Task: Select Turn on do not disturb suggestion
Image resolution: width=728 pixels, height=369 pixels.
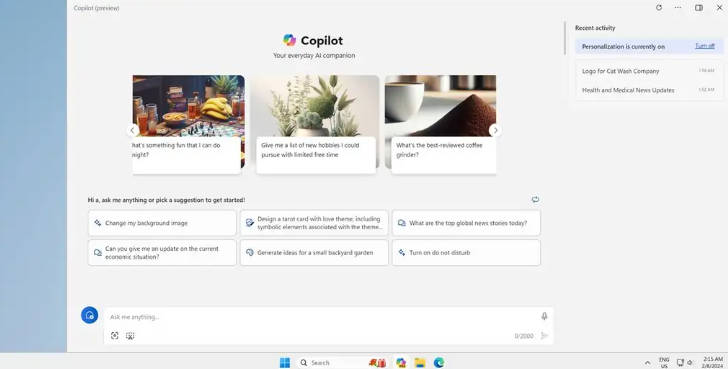Action: pyautogui.click(x=466, y=252)
